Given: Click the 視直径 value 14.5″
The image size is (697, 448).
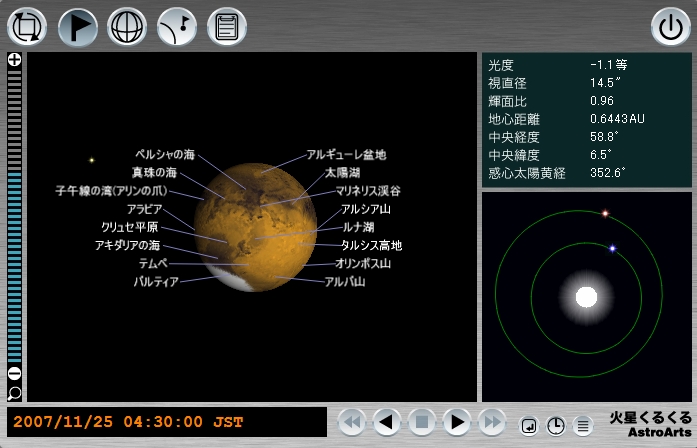Looking at the screenshot, I should (x=605, y=83).
